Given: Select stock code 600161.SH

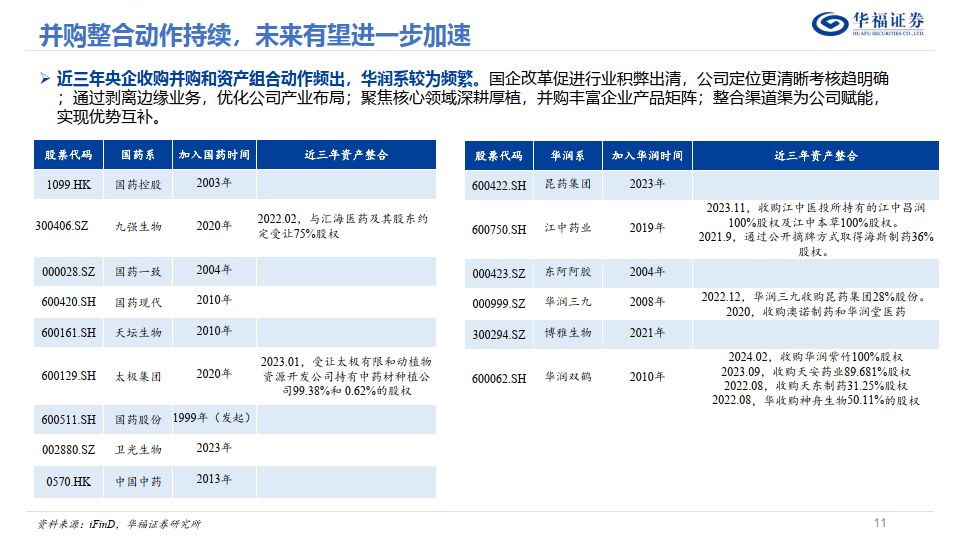Looking at the screenshot, I should (69, 332).
